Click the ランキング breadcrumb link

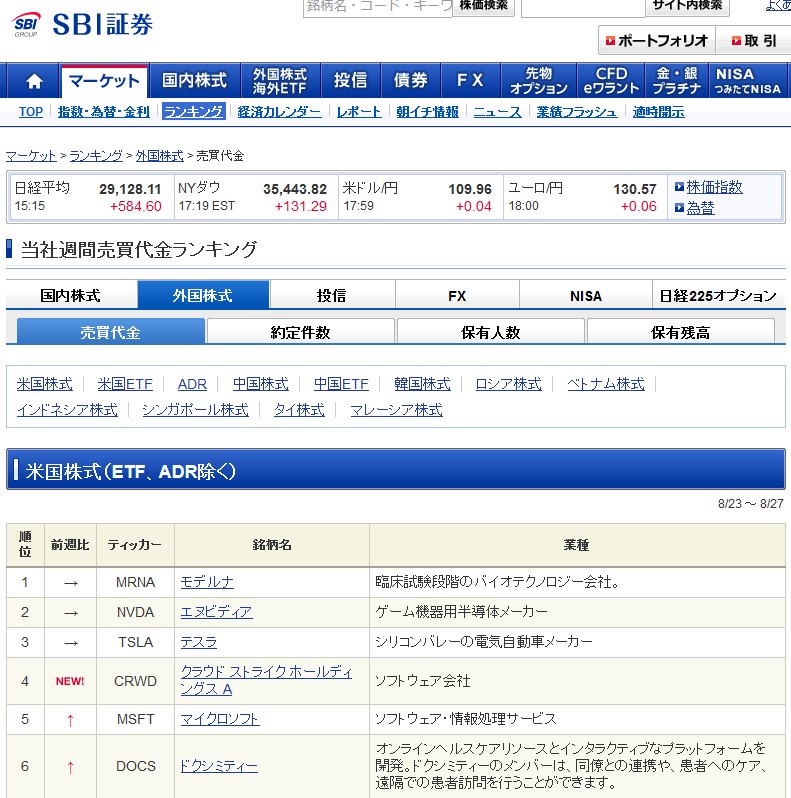(x=96, y=156)
